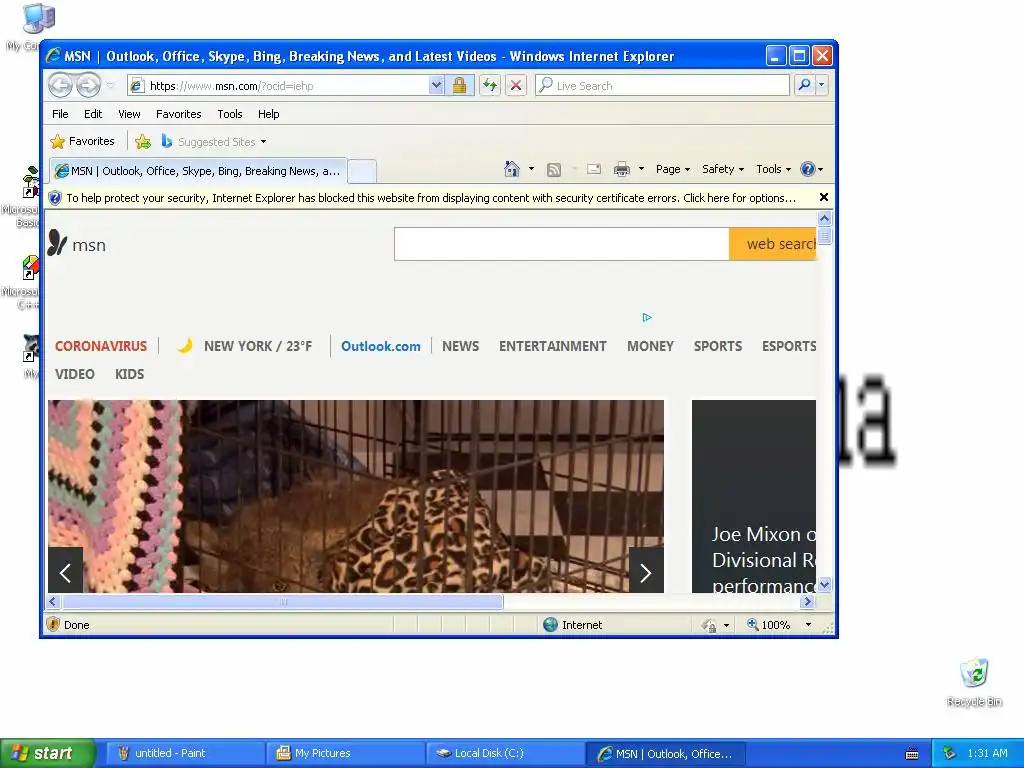Click next slide arrow on carousel
Image resolution: width=1024 pixels, height=768 pixels.
pos(646,573)
